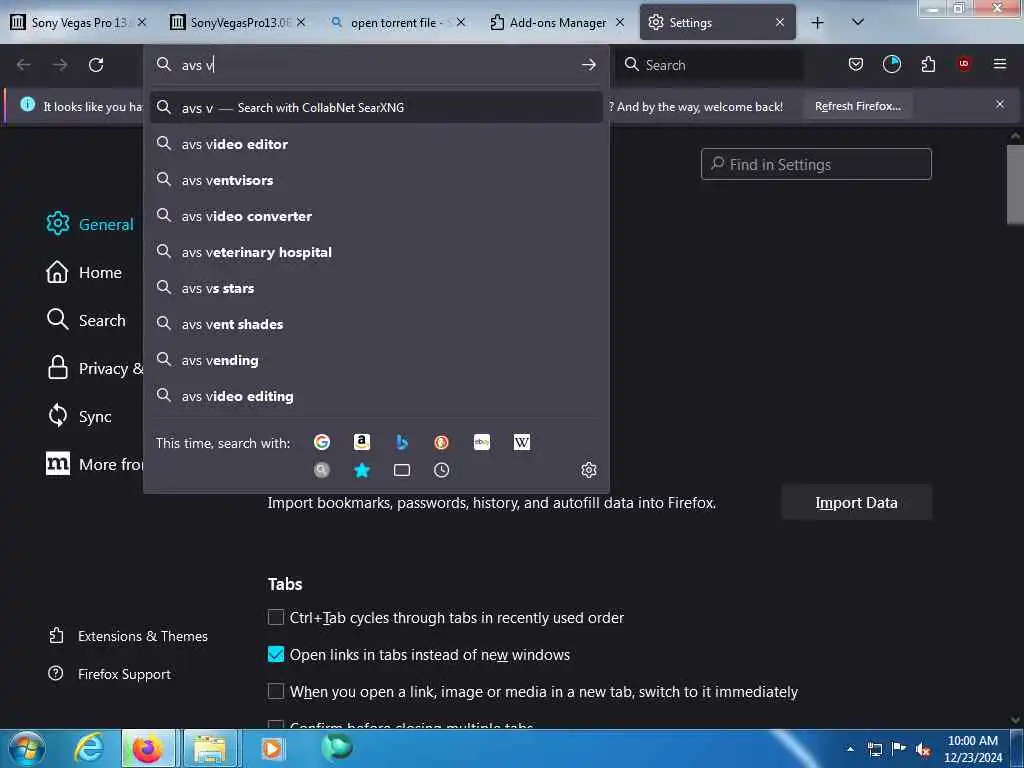This screenshot has width=1024, height=768.
Task: Click the Refresh Firefox button
Action: tap(857, 106)
